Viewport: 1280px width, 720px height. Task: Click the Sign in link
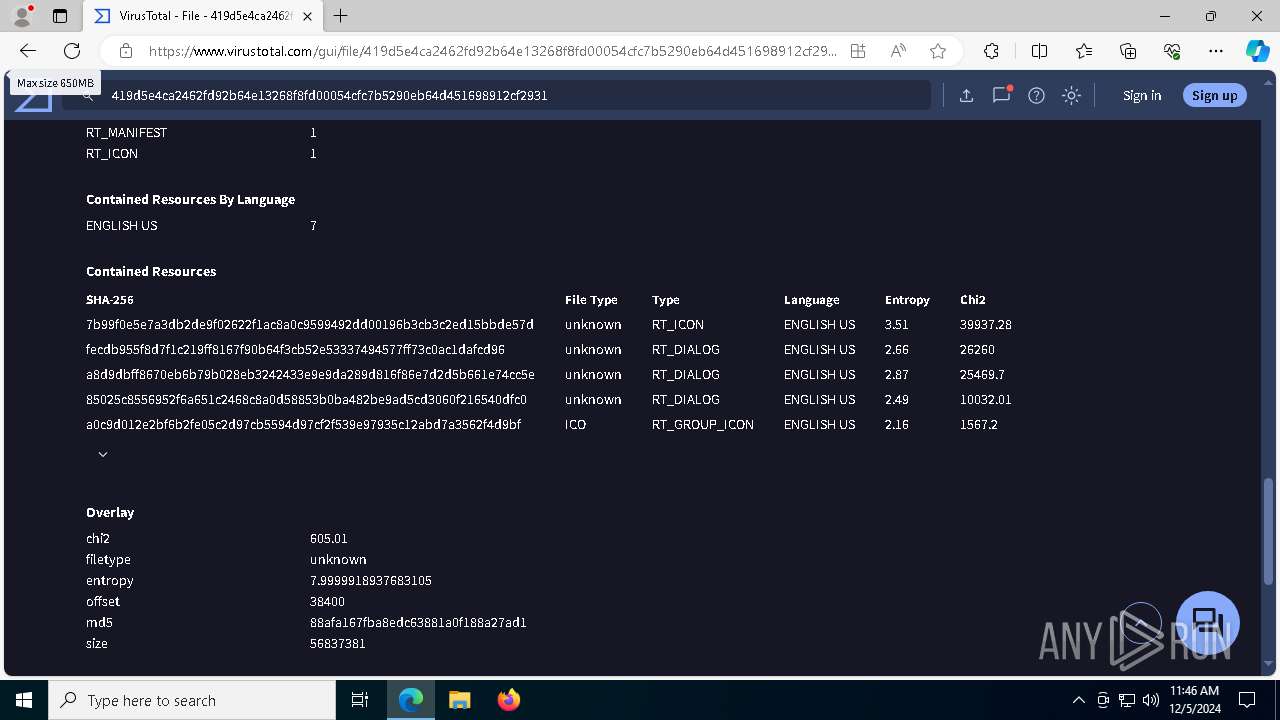pos(1142,95)
